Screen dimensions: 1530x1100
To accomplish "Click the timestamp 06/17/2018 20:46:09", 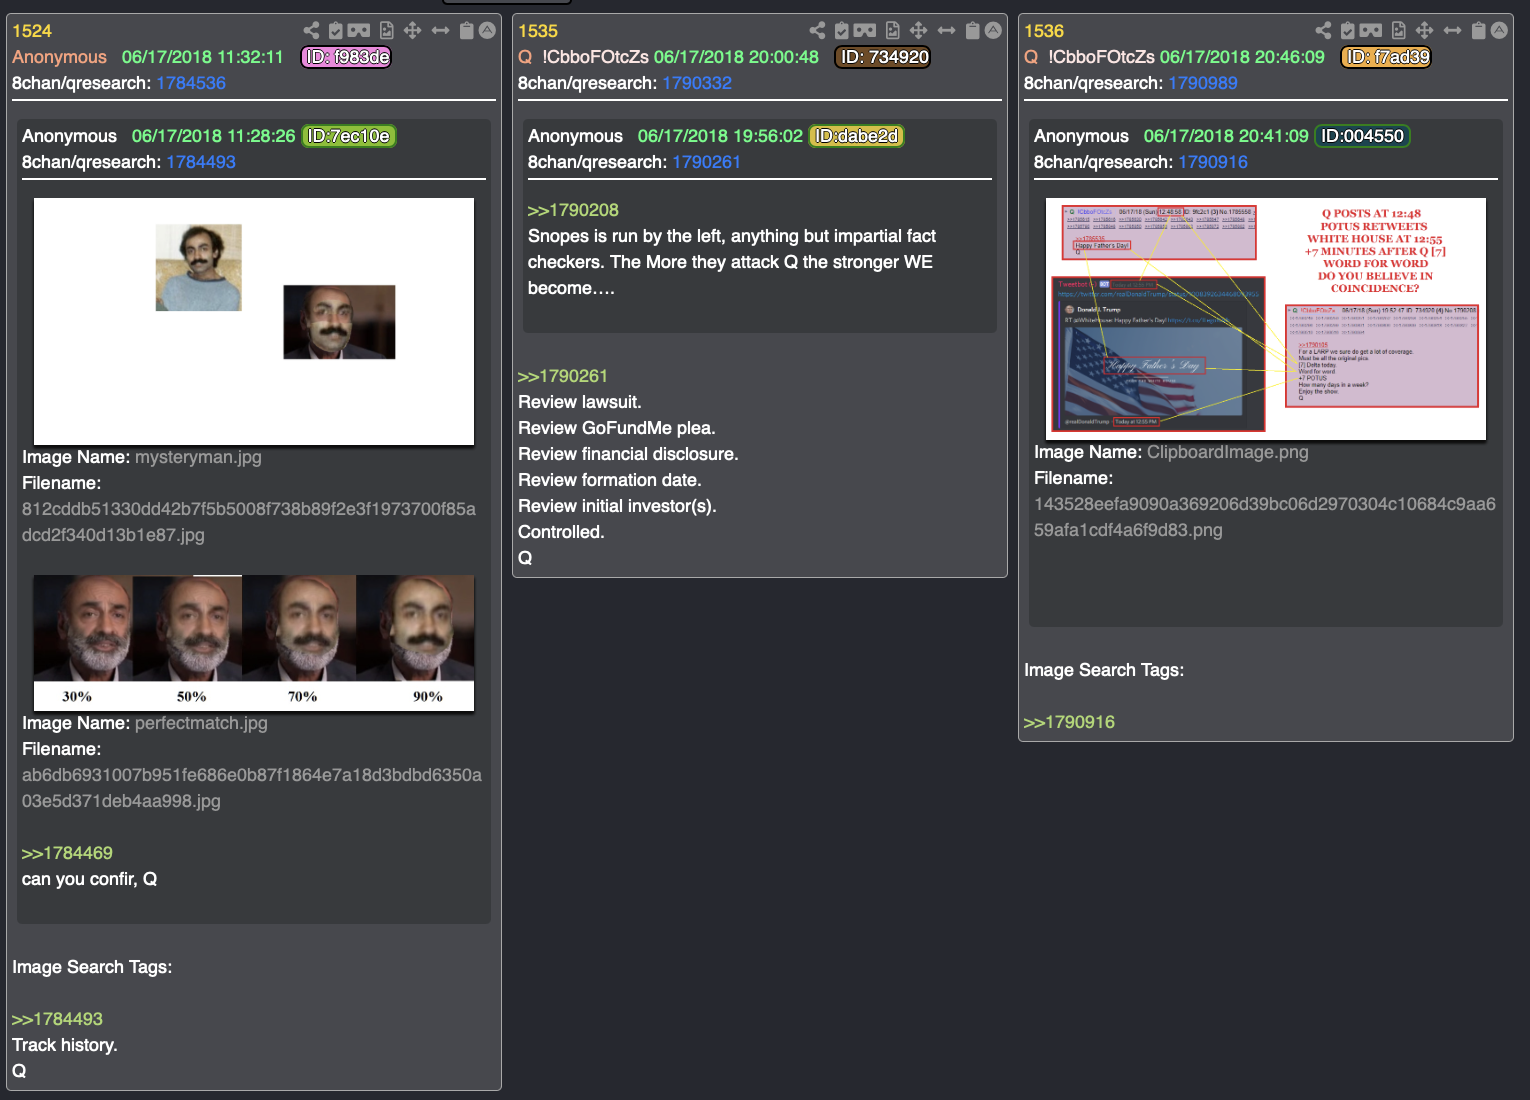I will tap(1242, 57).
